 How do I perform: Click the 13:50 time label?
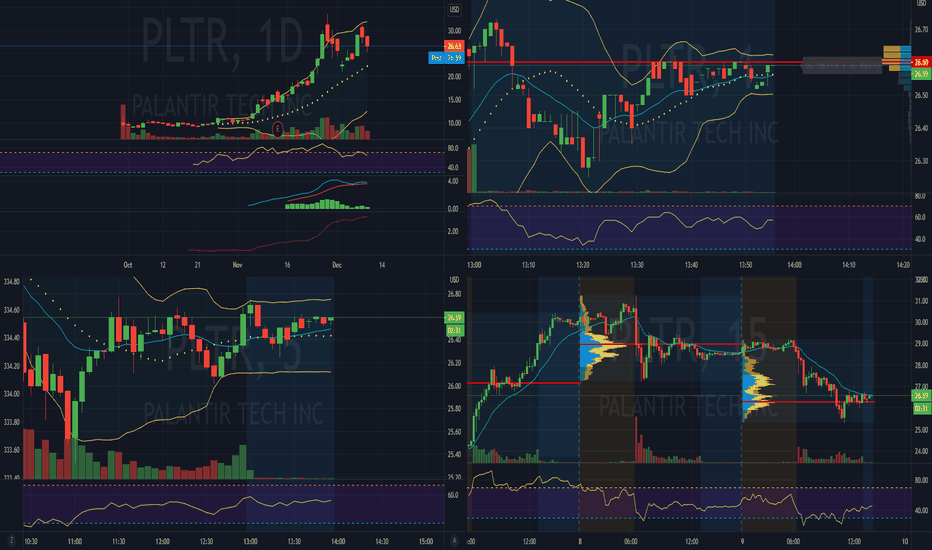[745, 265]
